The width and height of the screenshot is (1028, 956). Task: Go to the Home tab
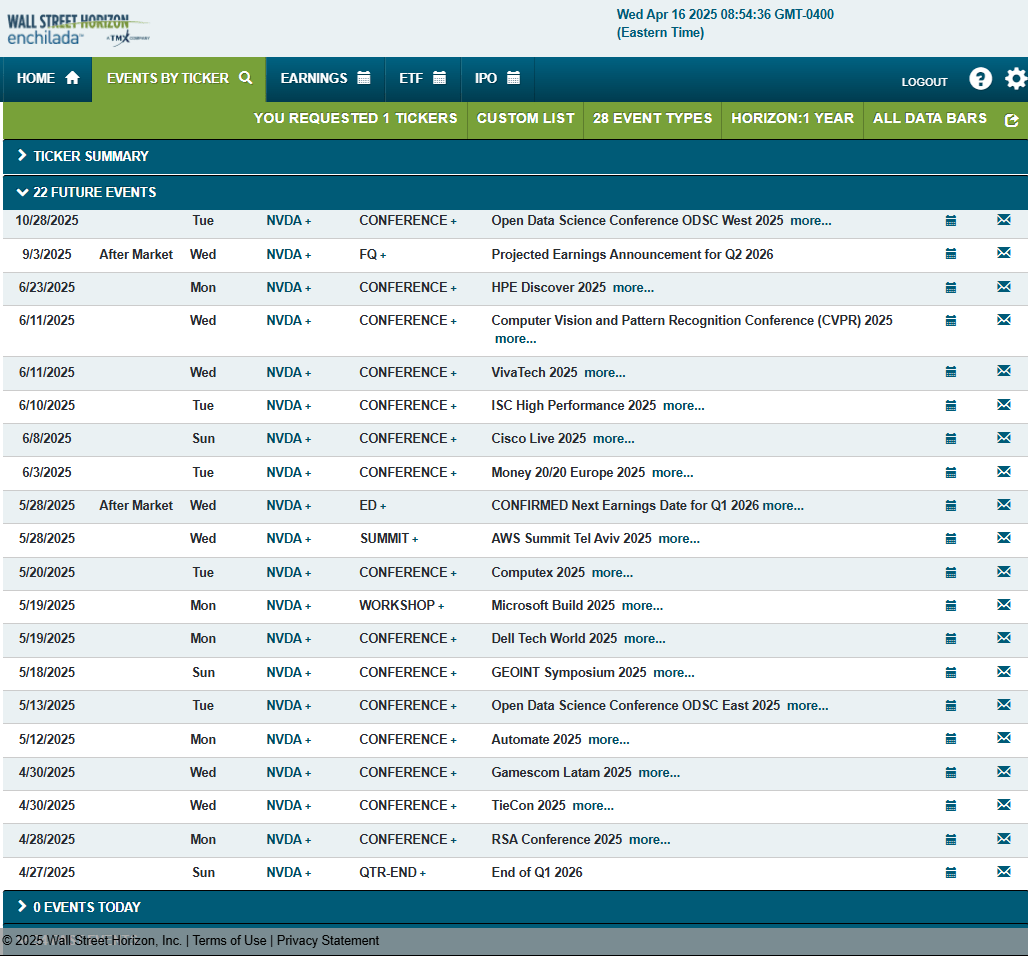[x=47, y=78]
